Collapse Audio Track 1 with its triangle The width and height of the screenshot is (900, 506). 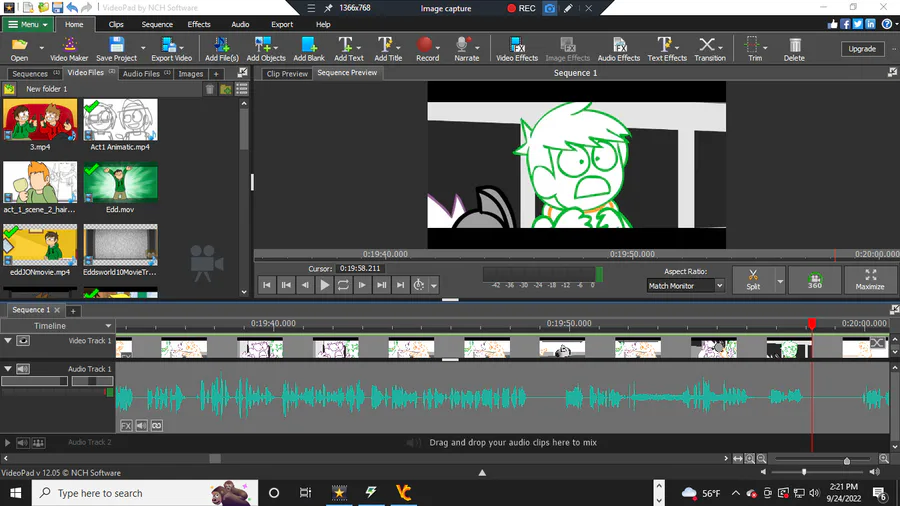tap(8, 369)
